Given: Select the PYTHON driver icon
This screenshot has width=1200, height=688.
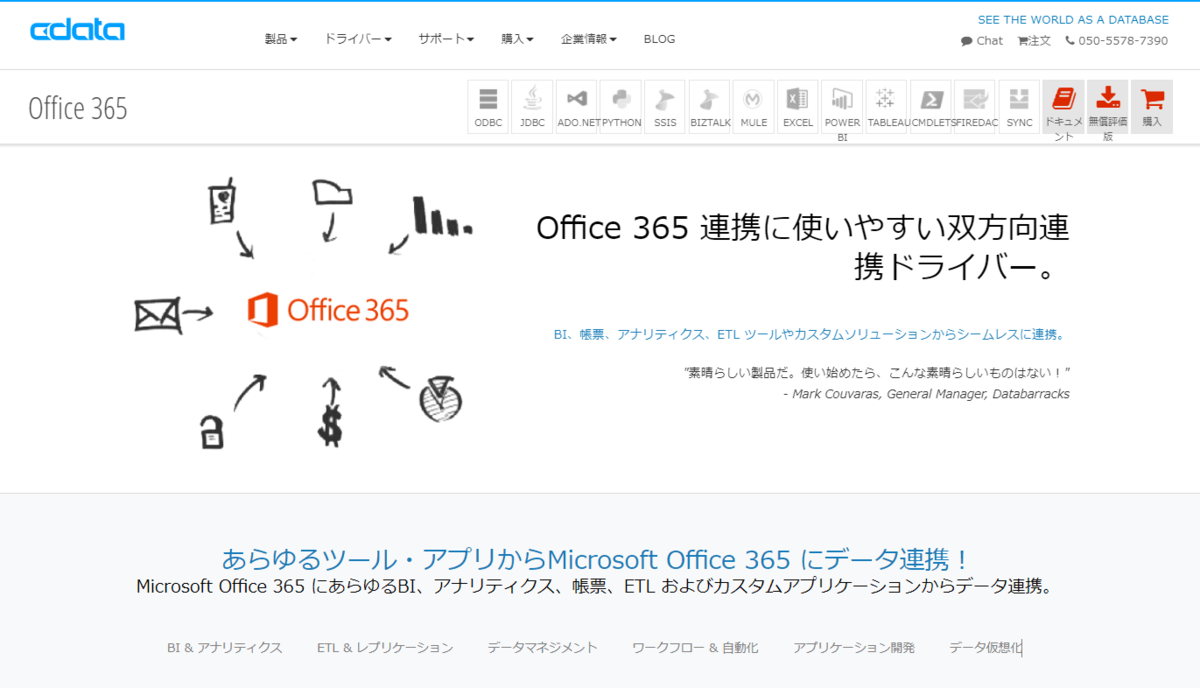Looking at the screenshot, I should tap(620, 105).
